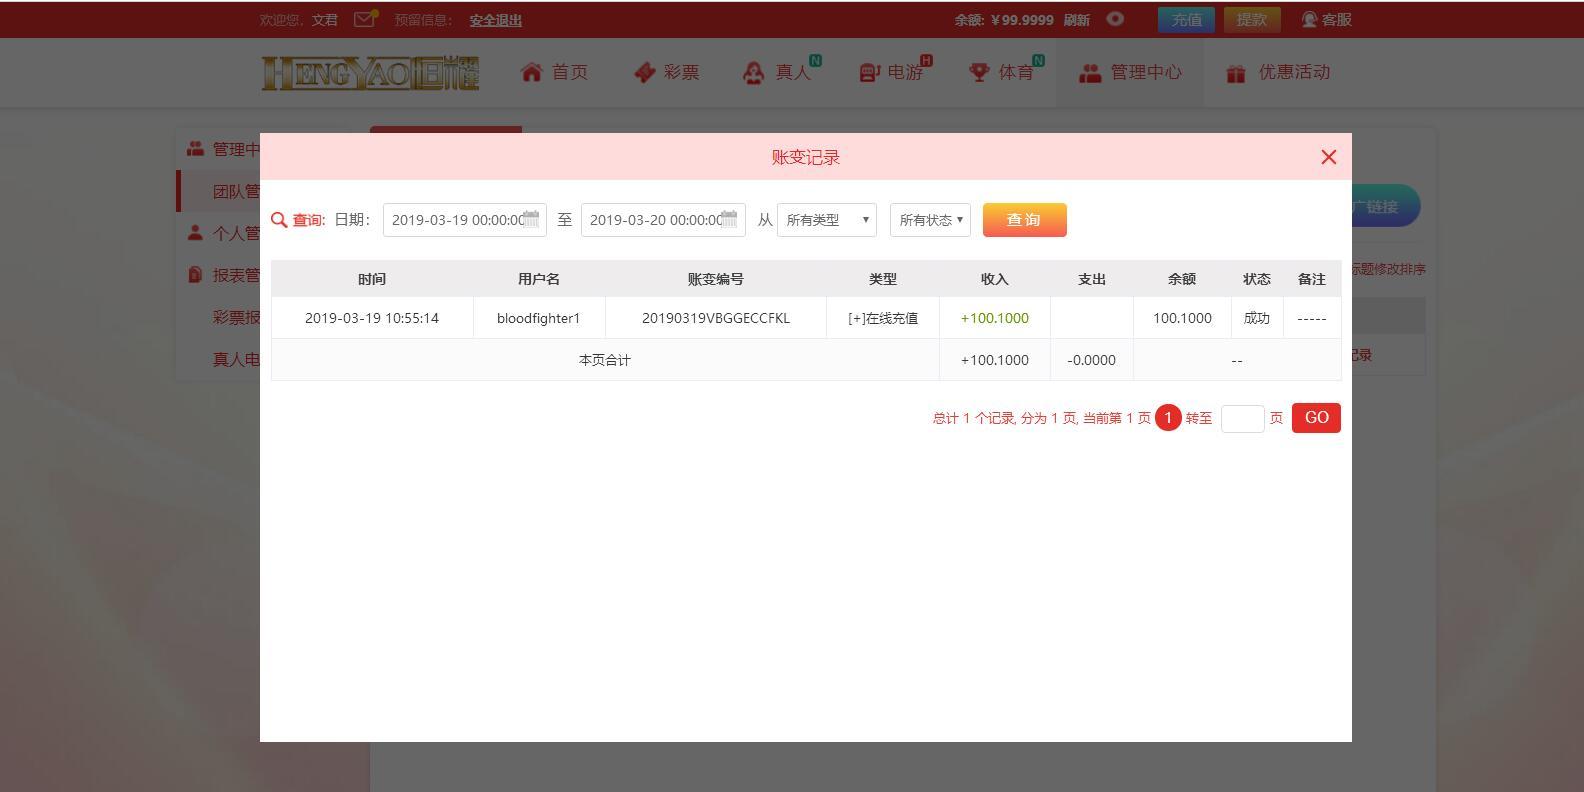Click the HengYao logo
Viewport: 1584px width, 792px height.
tap(370, 72)
